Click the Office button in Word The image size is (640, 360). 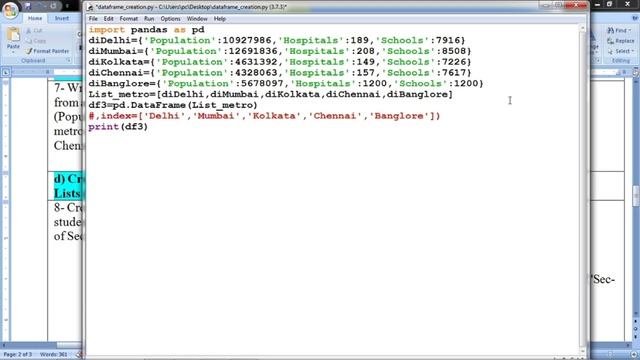pyautogui.click(x=10, y=10)
